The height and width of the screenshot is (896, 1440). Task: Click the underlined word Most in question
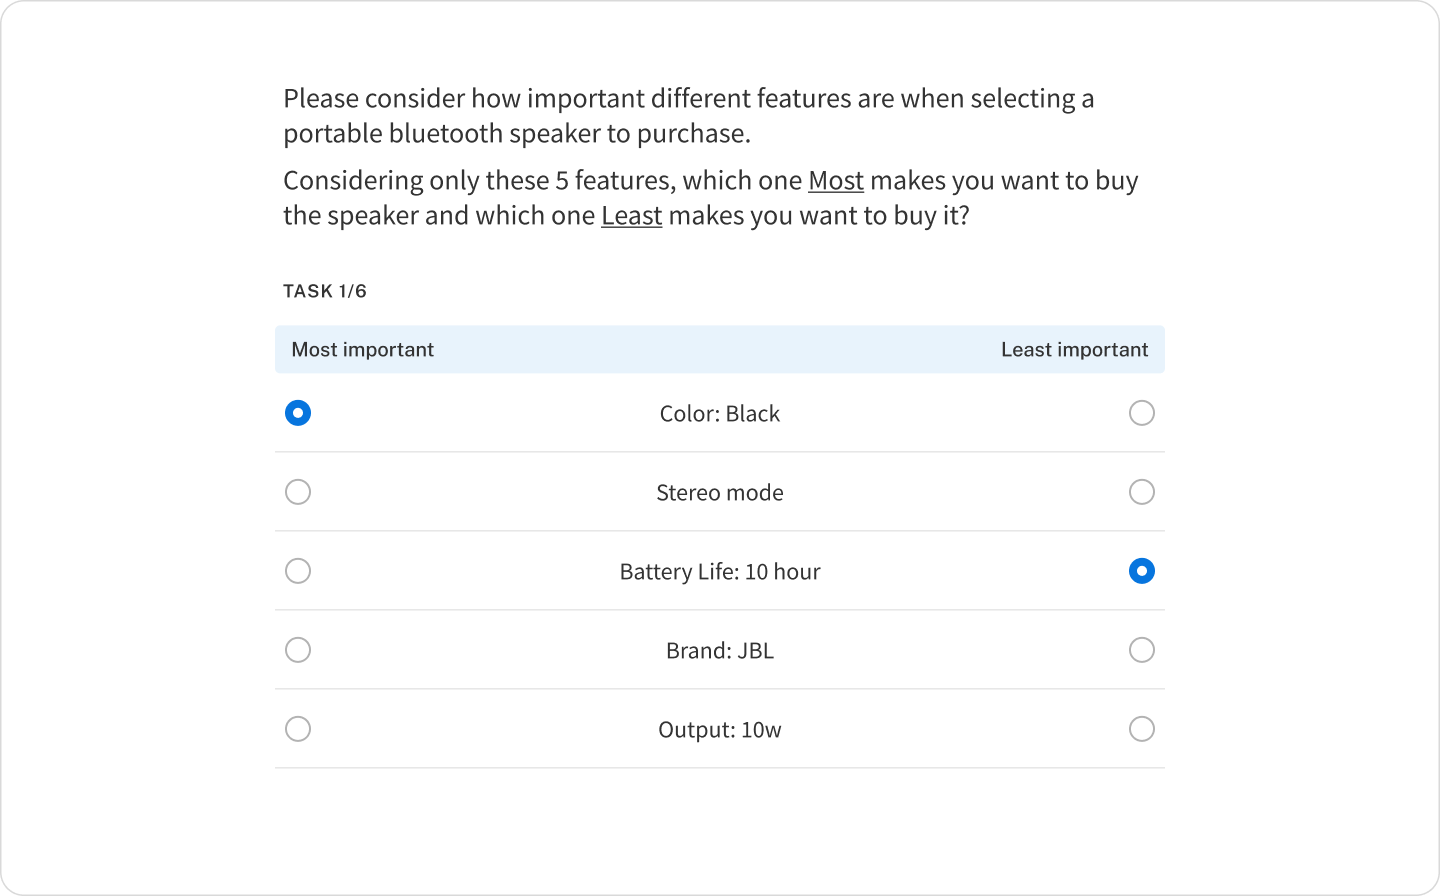[835, 181]
